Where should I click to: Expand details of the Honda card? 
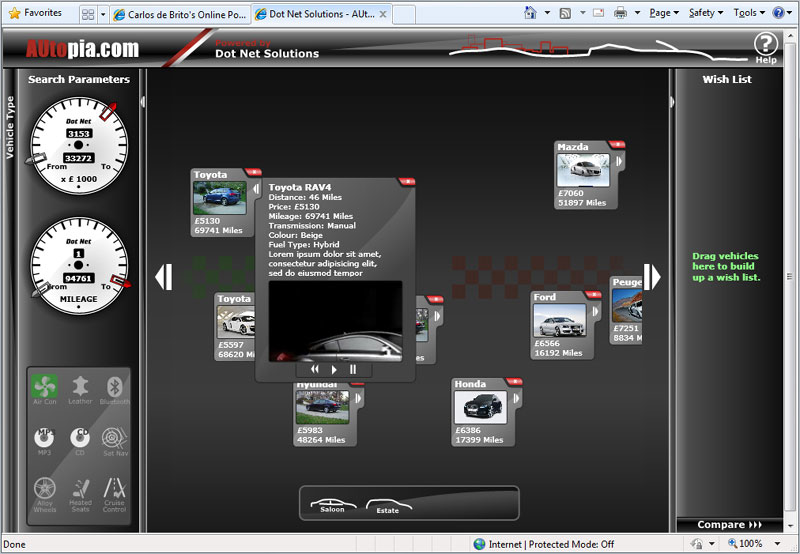pos(516,398)
